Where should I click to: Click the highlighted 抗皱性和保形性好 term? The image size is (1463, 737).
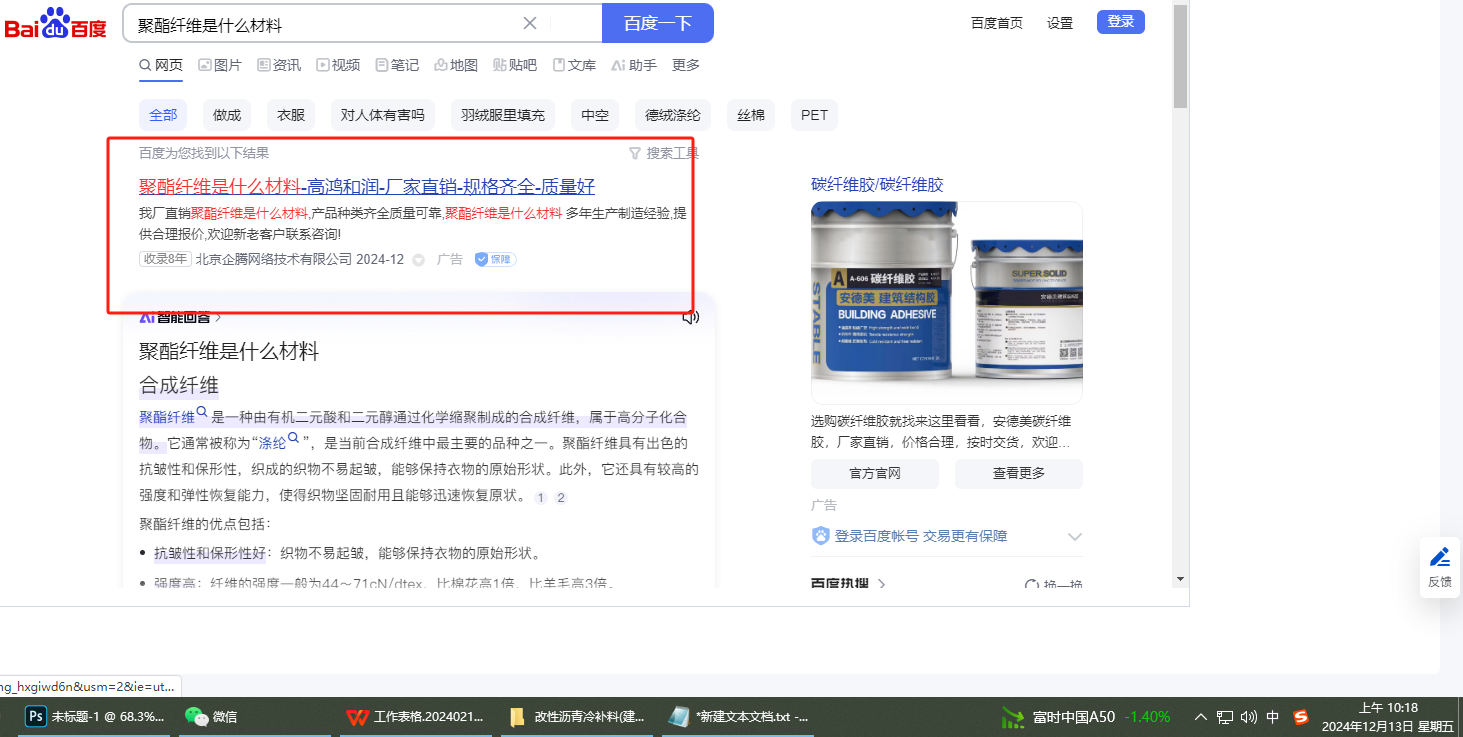[x=210, y=553]
